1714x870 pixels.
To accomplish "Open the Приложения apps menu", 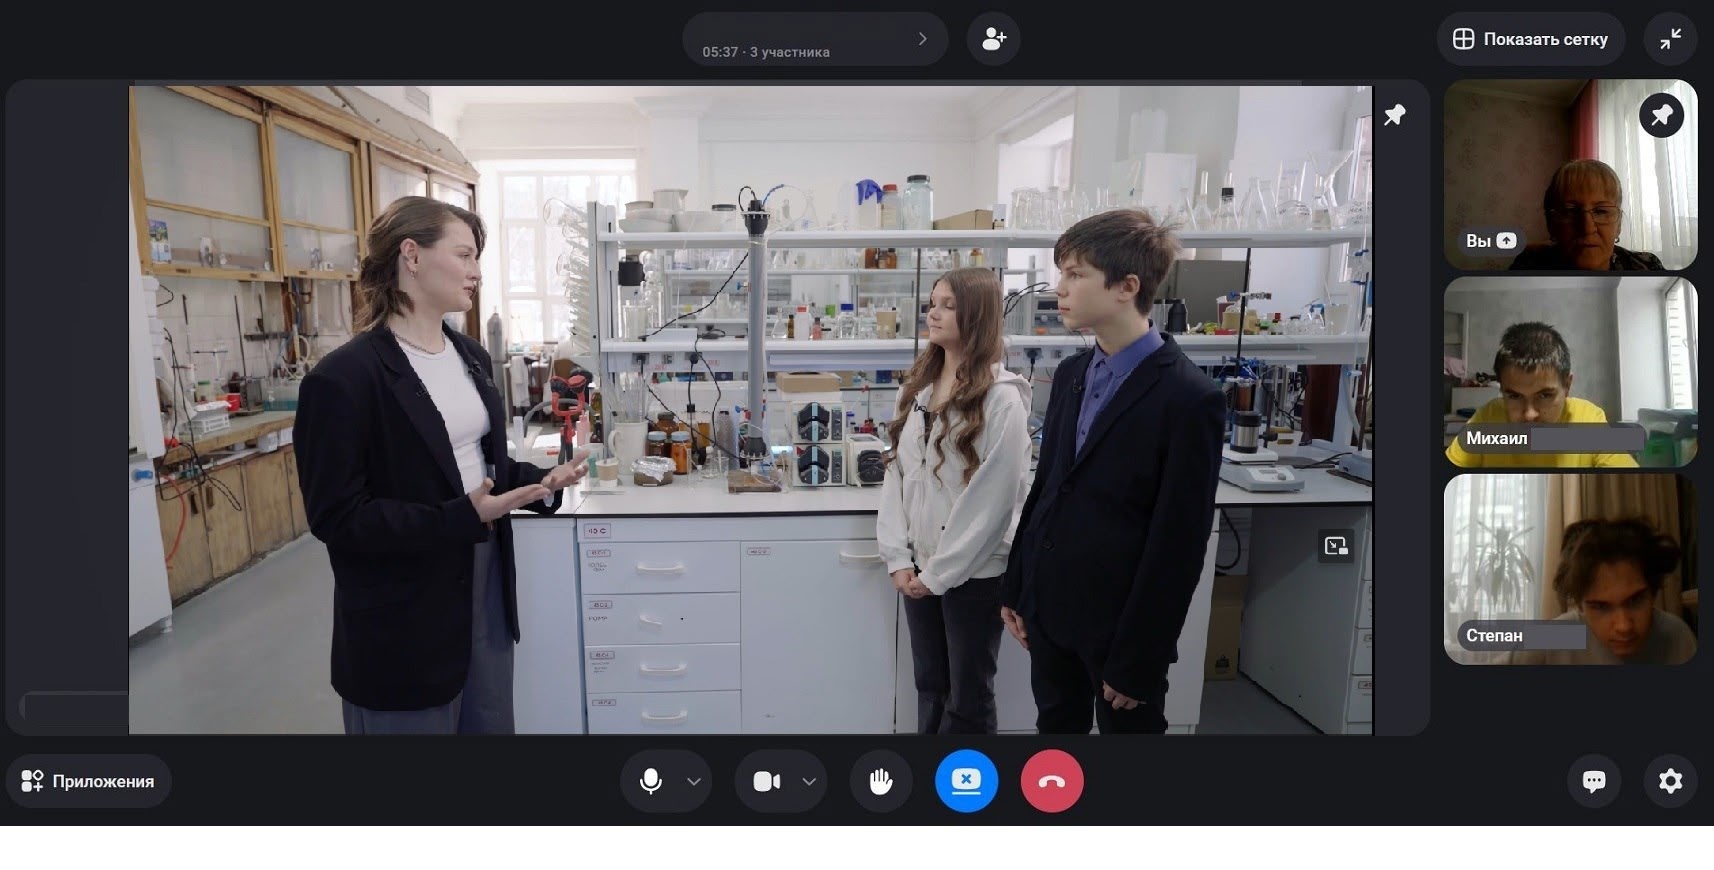I will (88, 781).
